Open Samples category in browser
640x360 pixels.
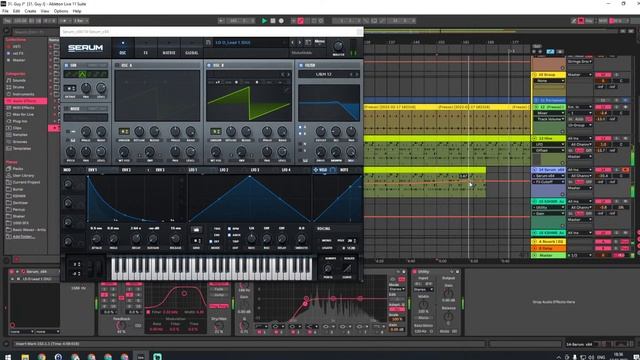click(20, 135)
